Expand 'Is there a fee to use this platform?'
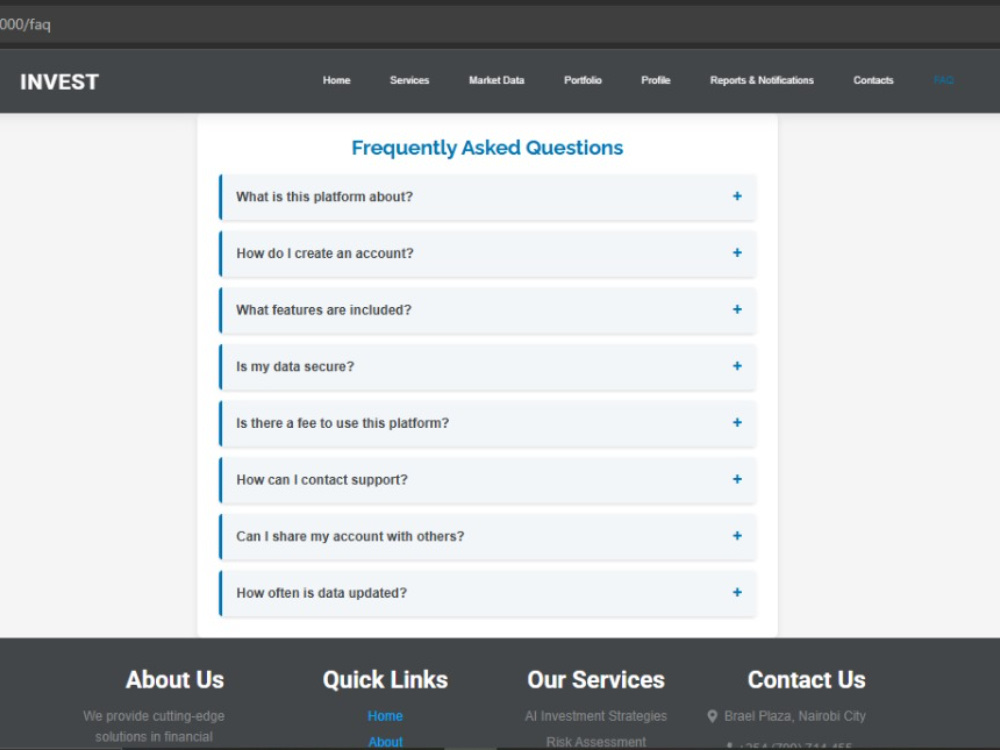 [x=488, y=423]
